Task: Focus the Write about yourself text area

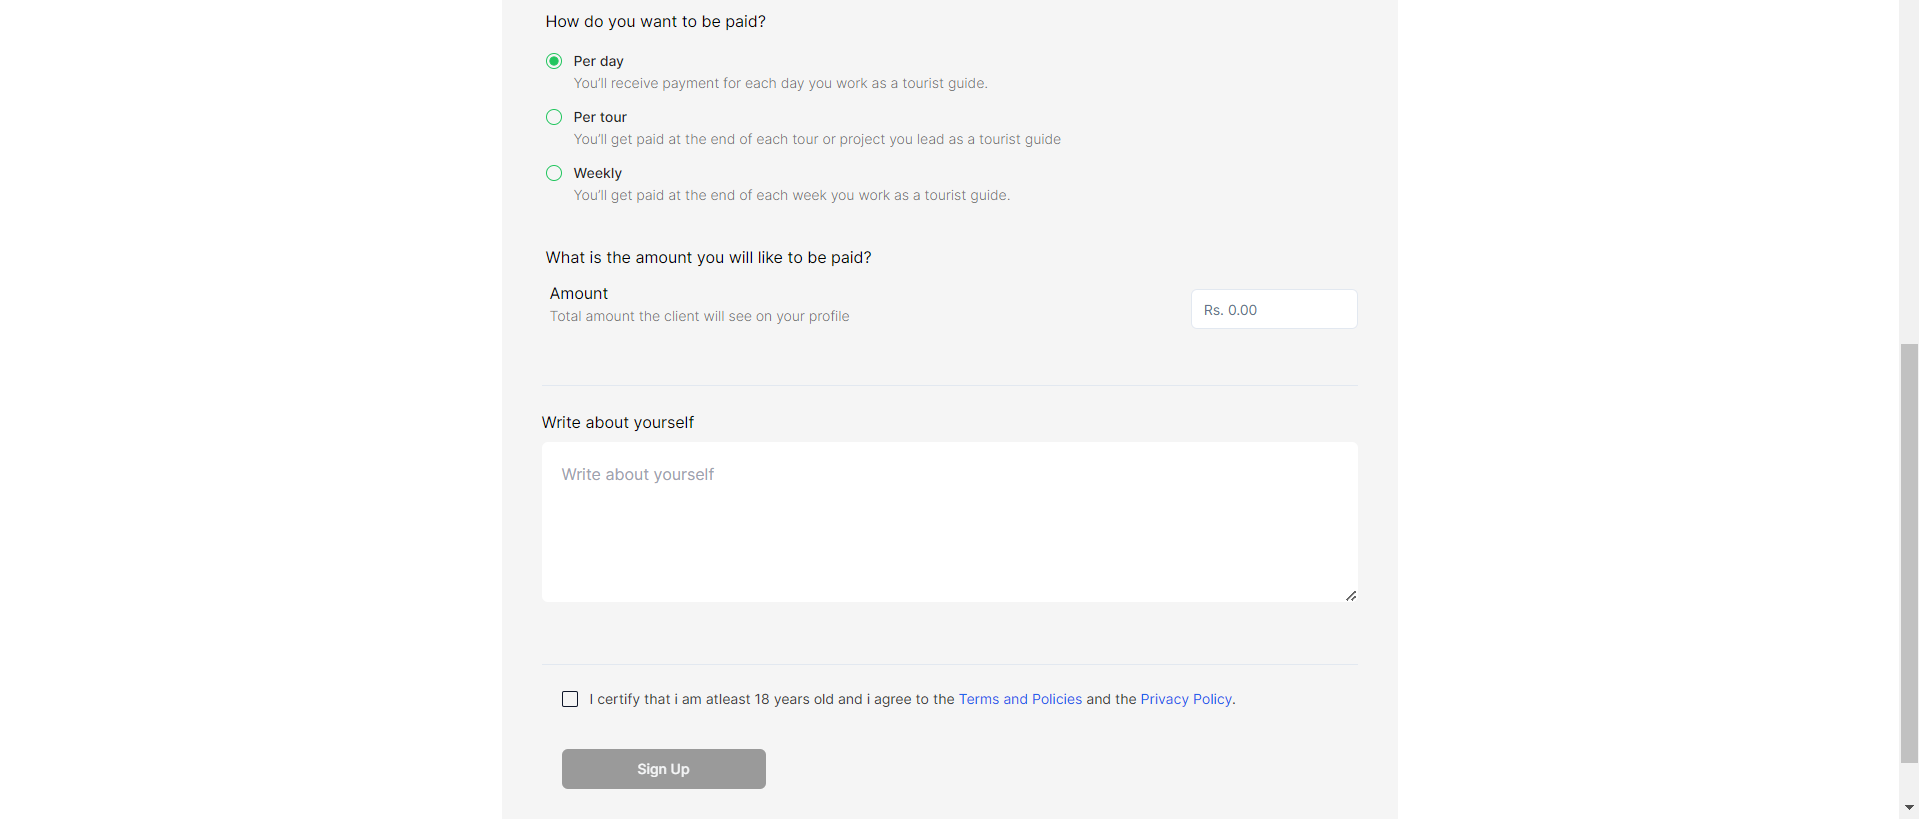Action: click(949, 522)
